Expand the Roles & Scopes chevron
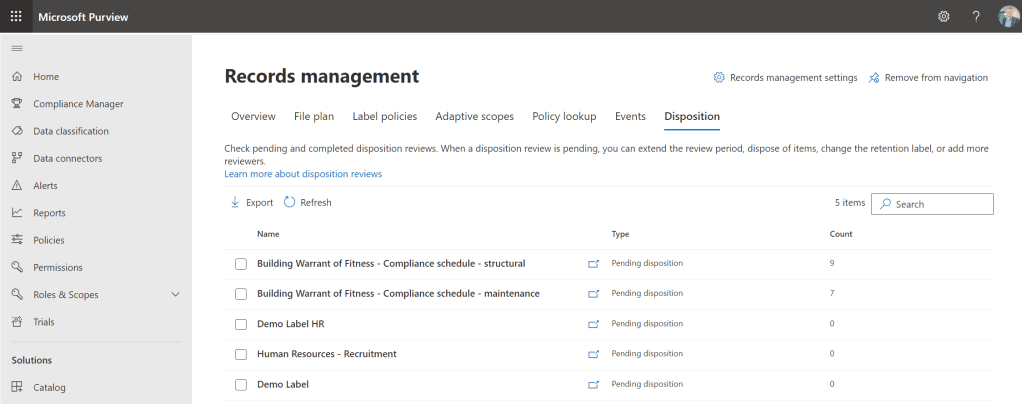 (176, 295)
